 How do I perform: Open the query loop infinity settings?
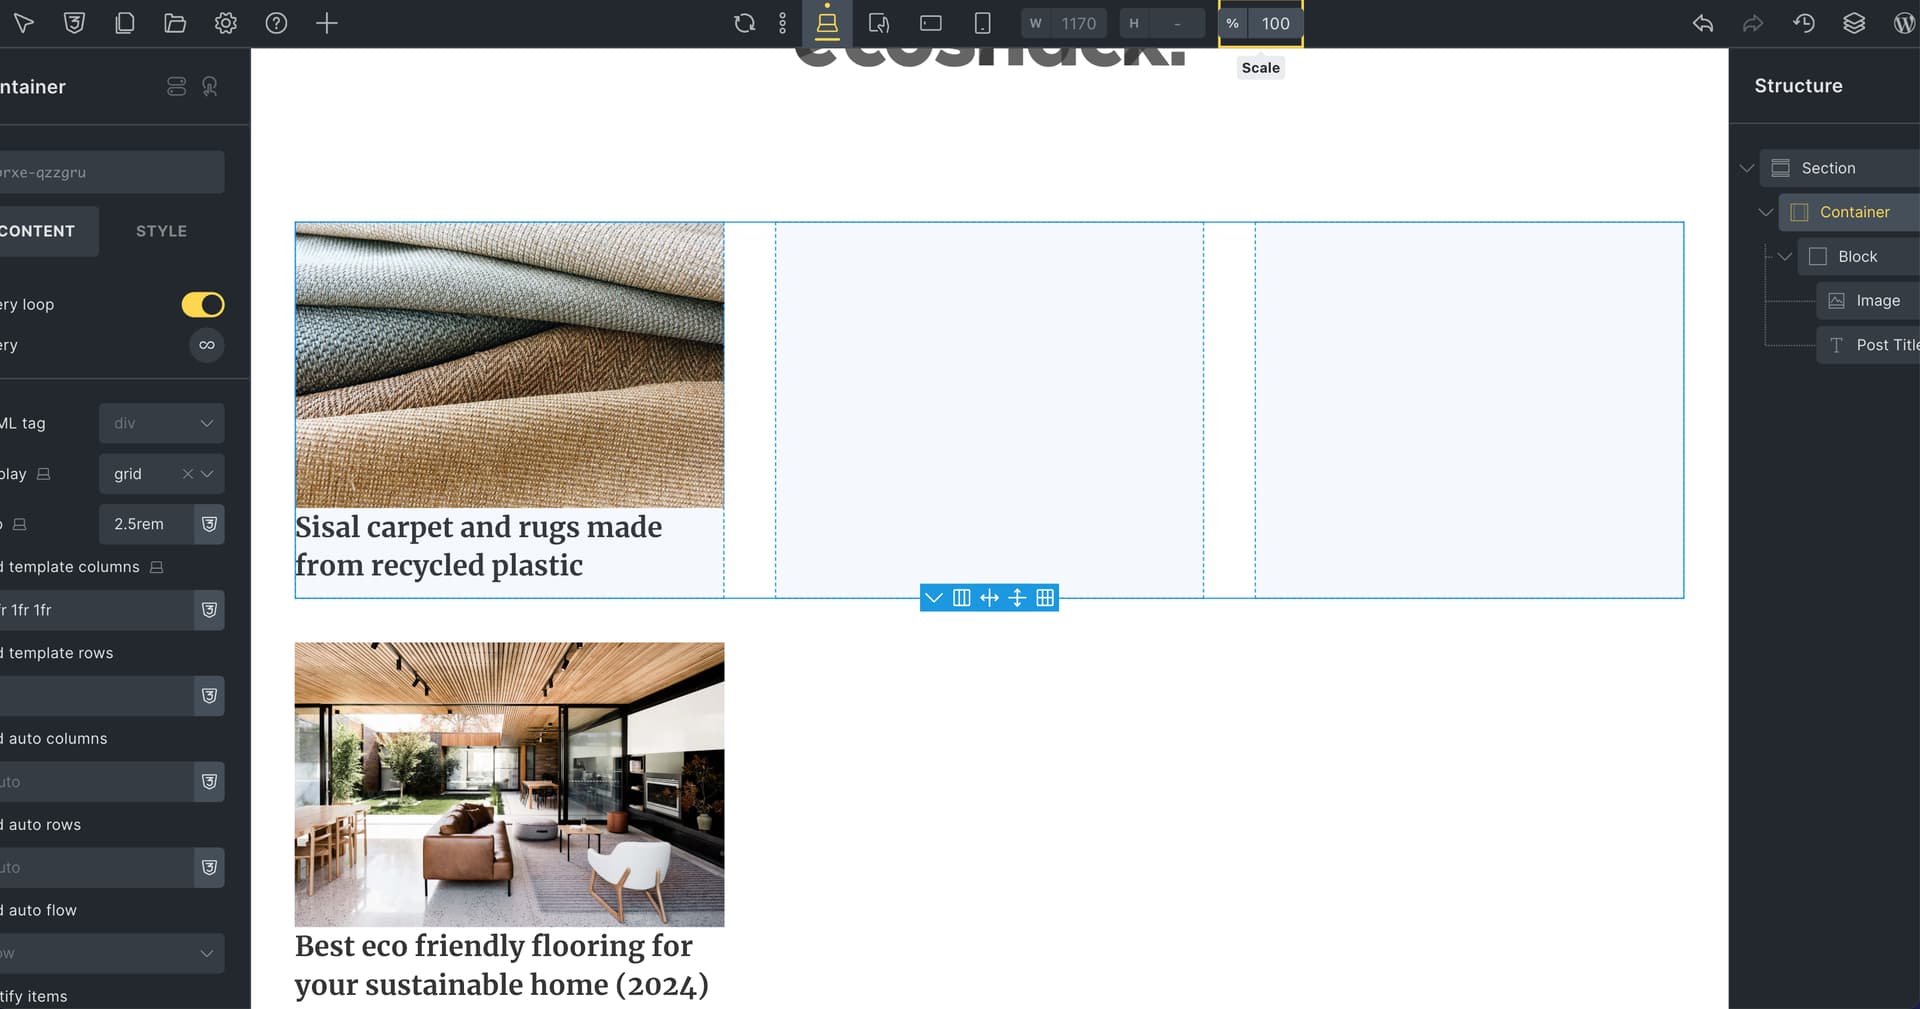click(207, 345)
